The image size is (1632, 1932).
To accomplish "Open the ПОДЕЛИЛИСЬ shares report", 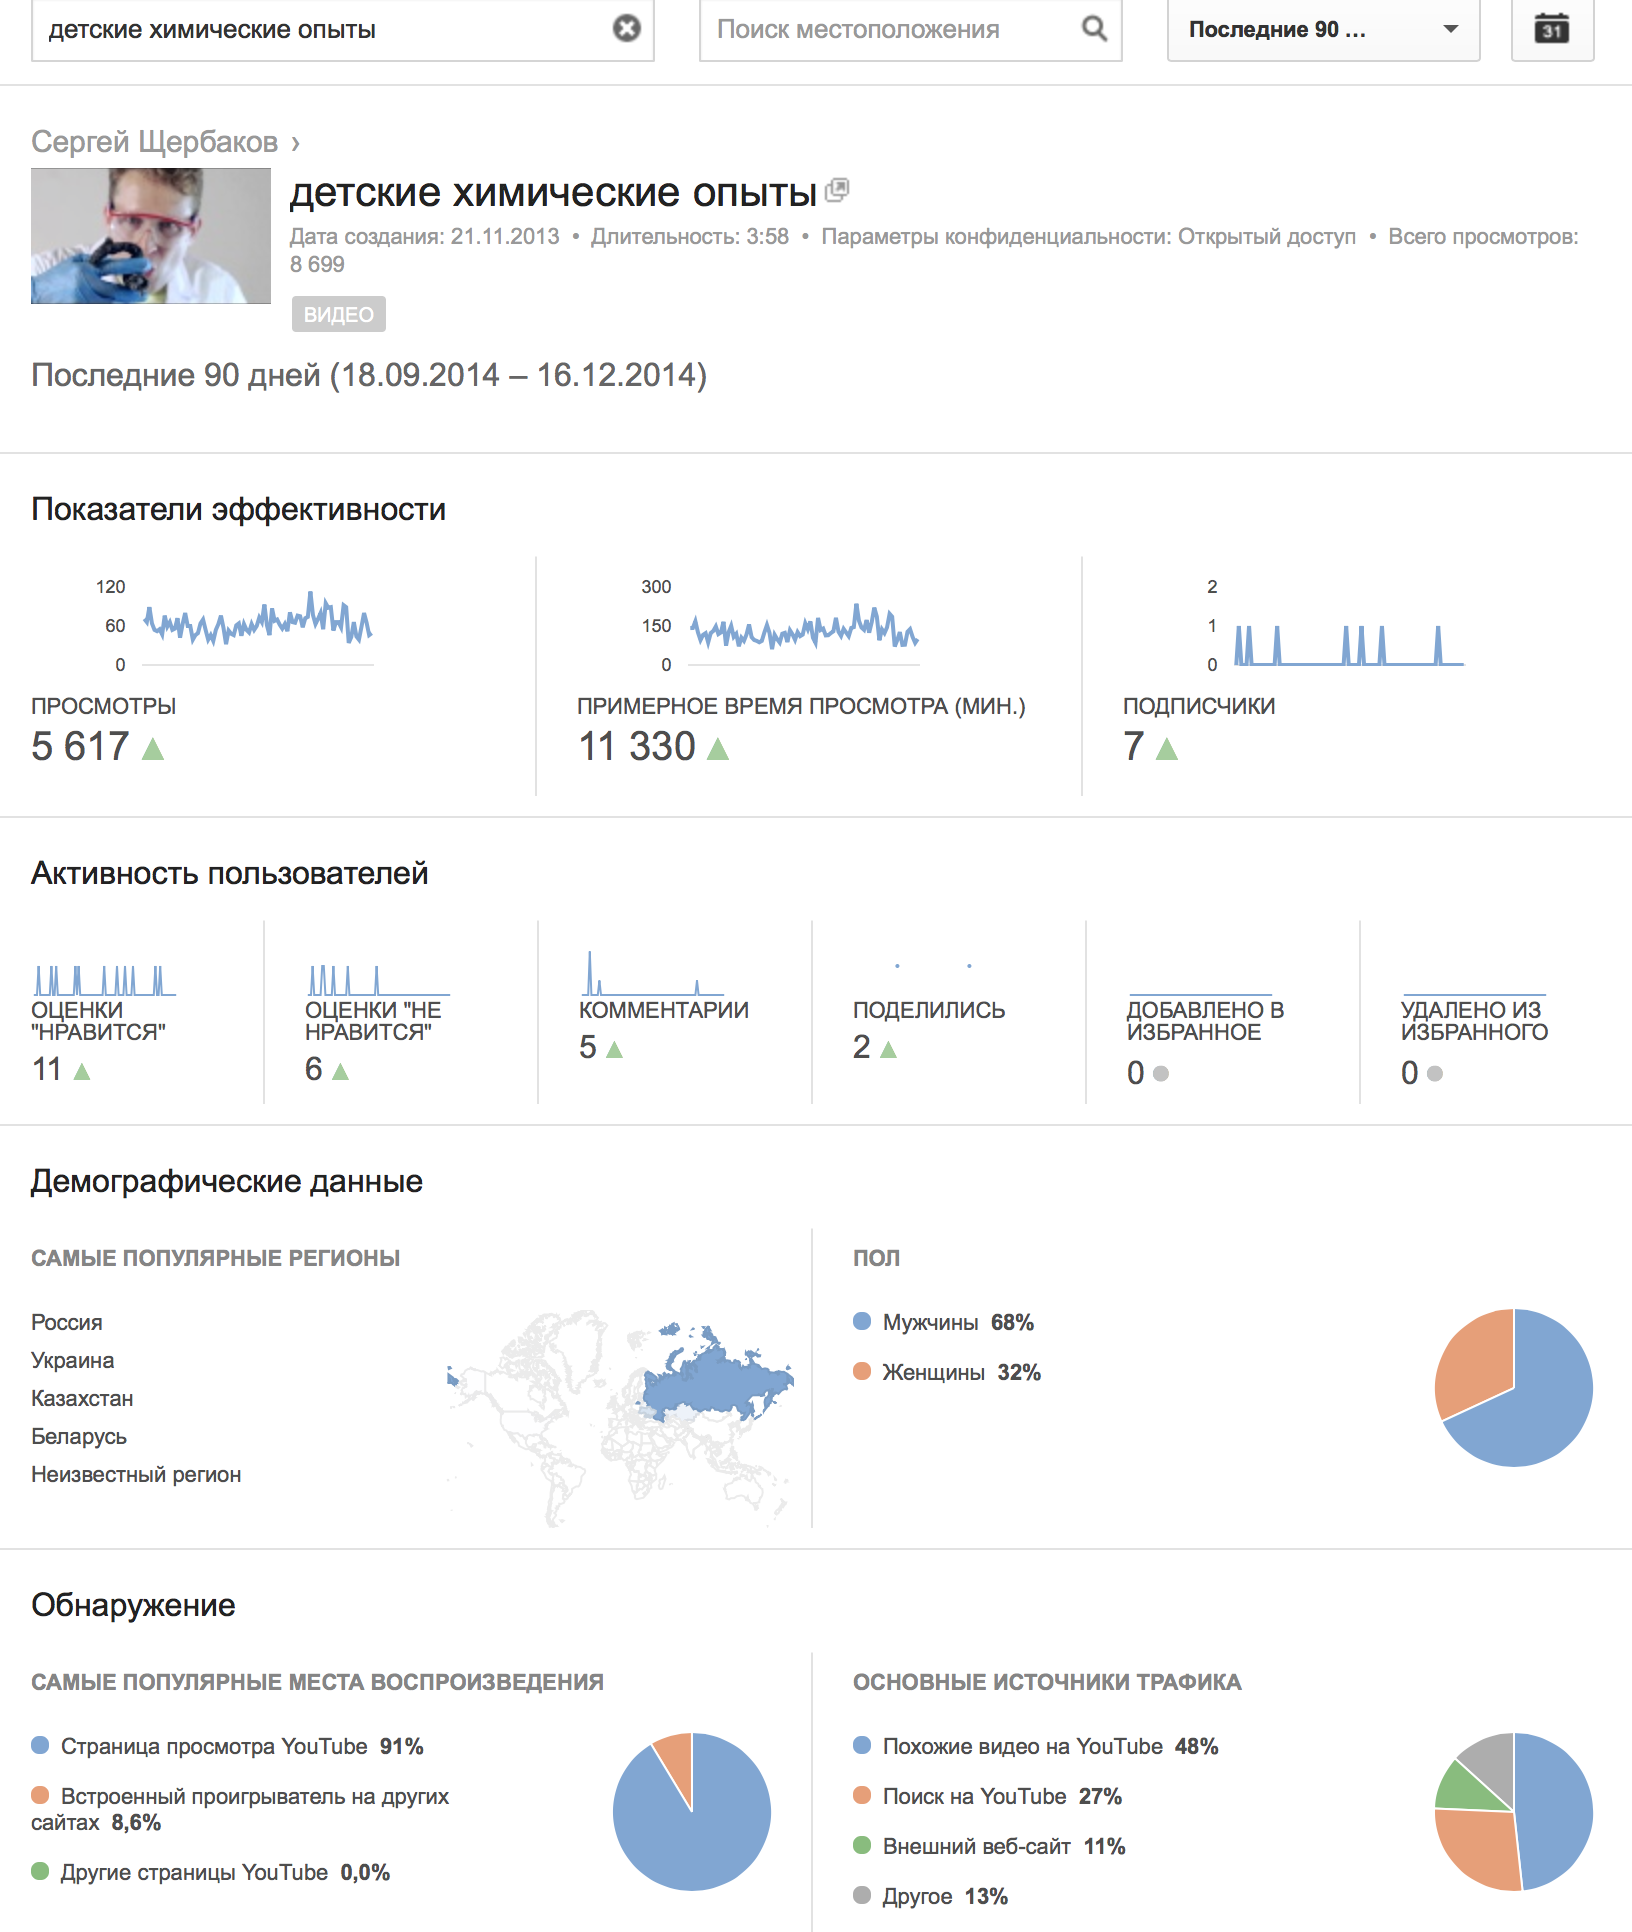I will coord(929,1010).
